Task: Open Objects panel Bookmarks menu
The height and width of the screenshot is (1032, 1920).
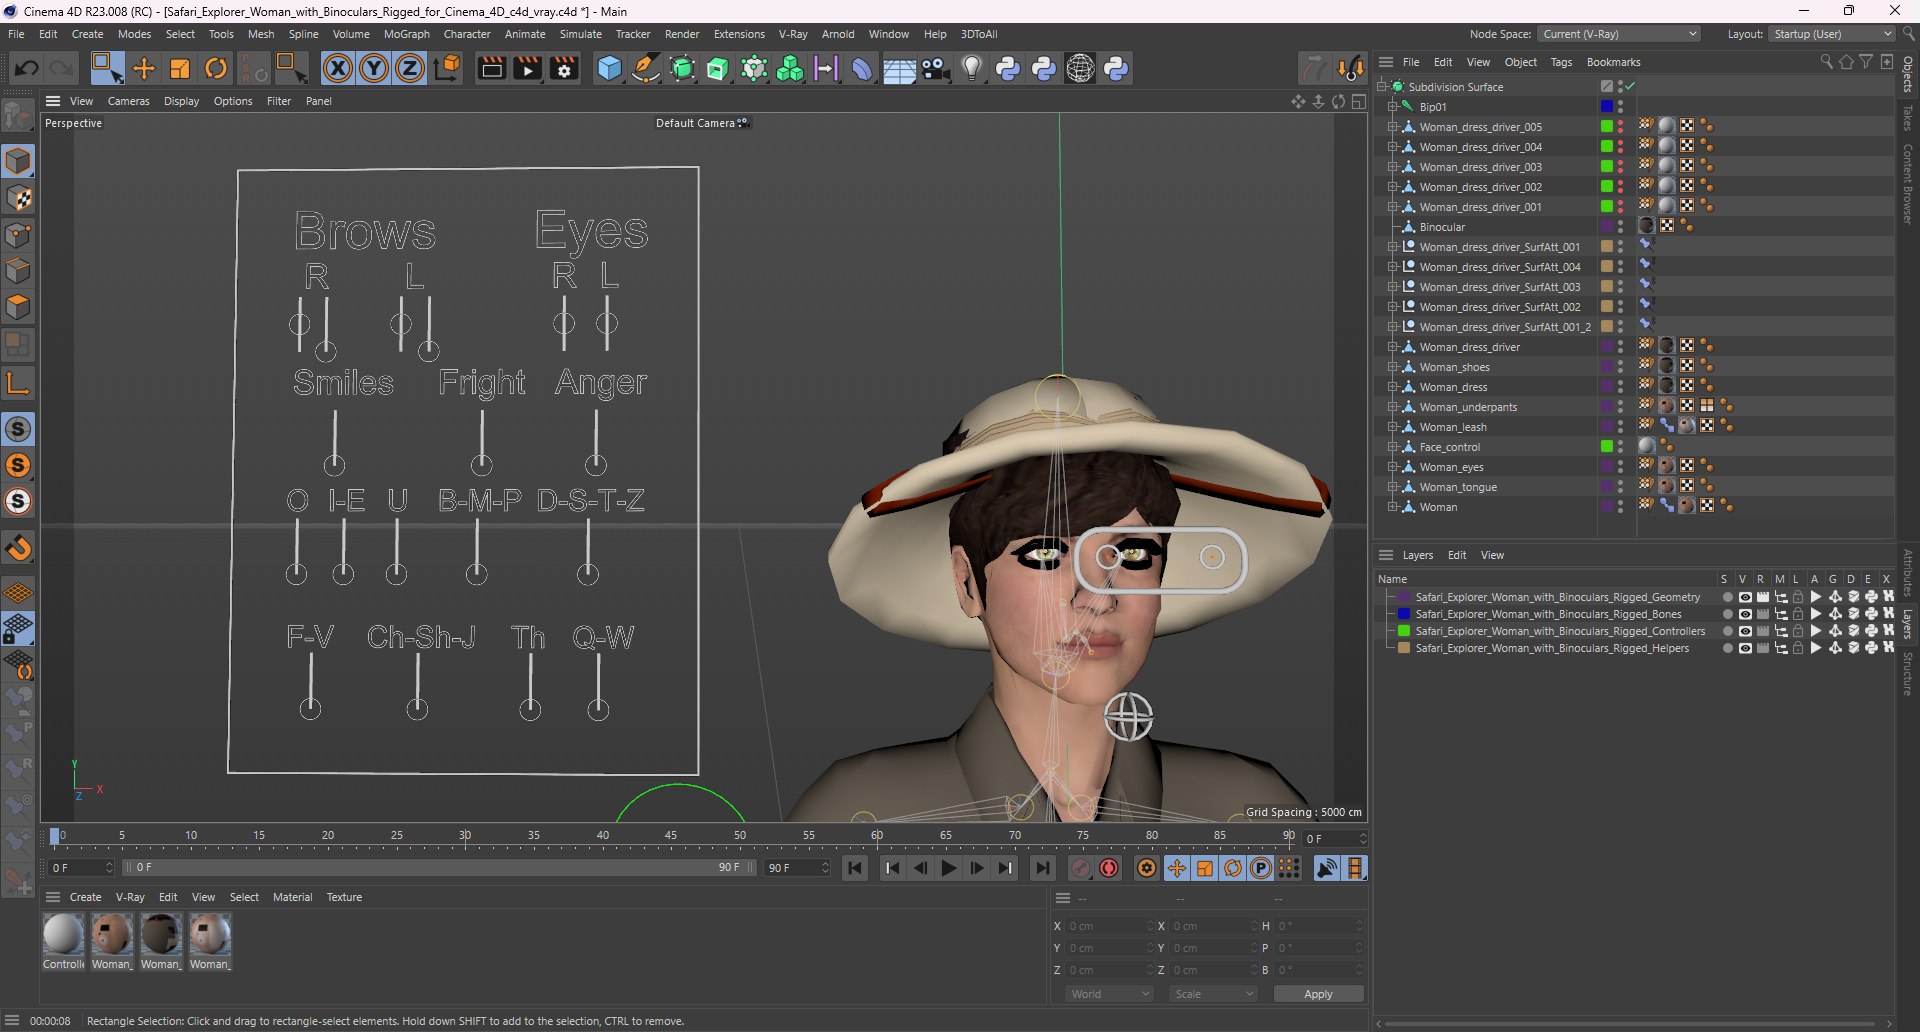Action: (x=1613, y=62)
